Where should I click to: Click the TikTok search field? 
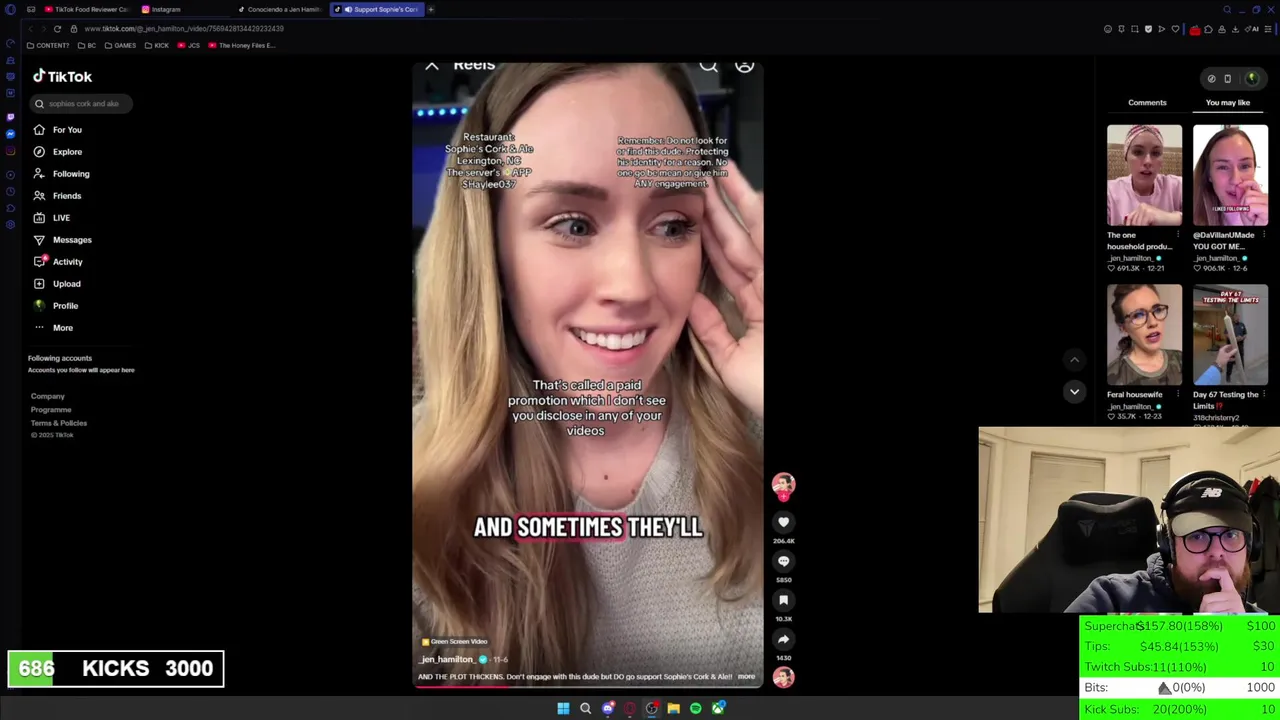(x=80, y=103)
